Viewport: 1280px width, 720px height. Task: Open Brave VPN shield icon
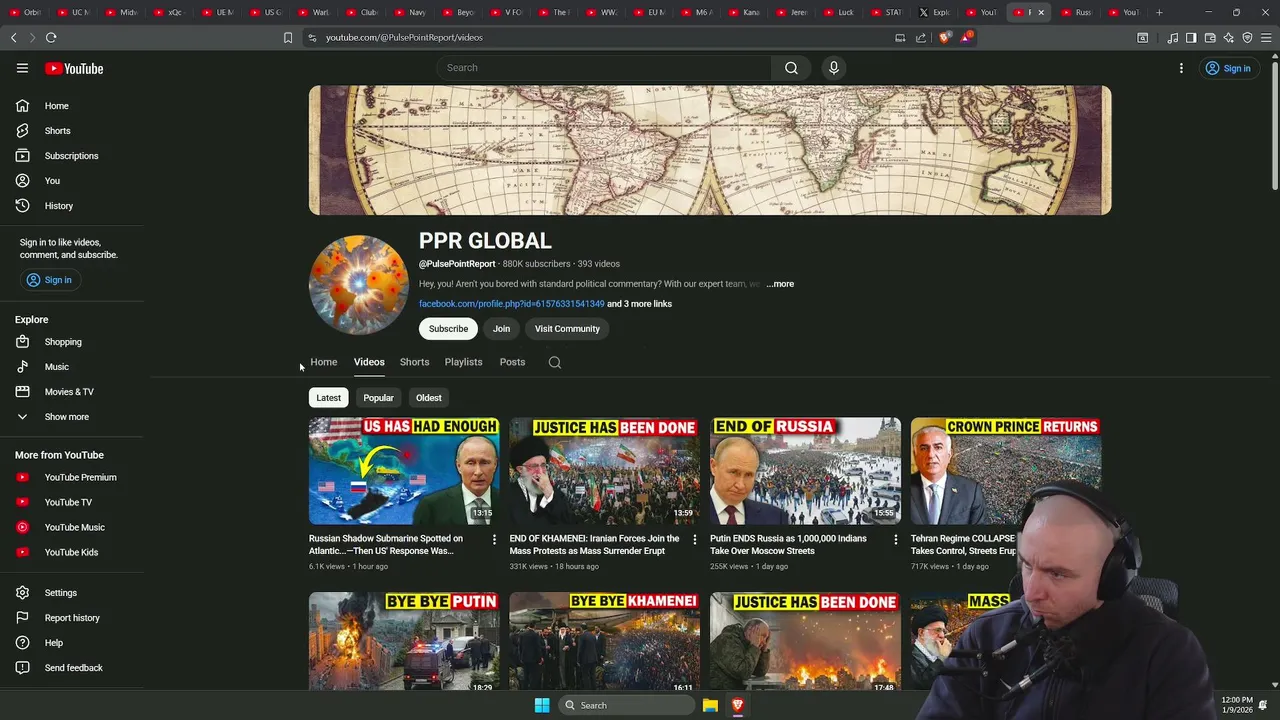click(1247, 38)
